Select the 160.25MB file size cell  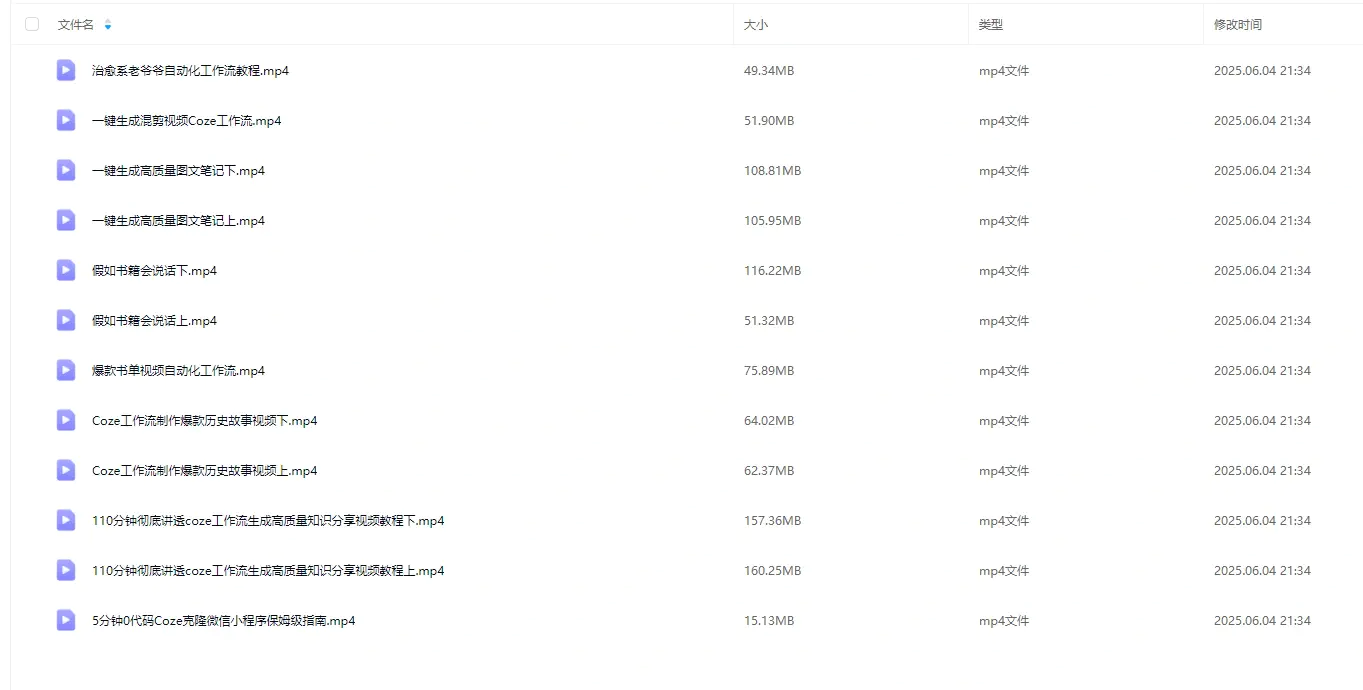pos(772,571)
